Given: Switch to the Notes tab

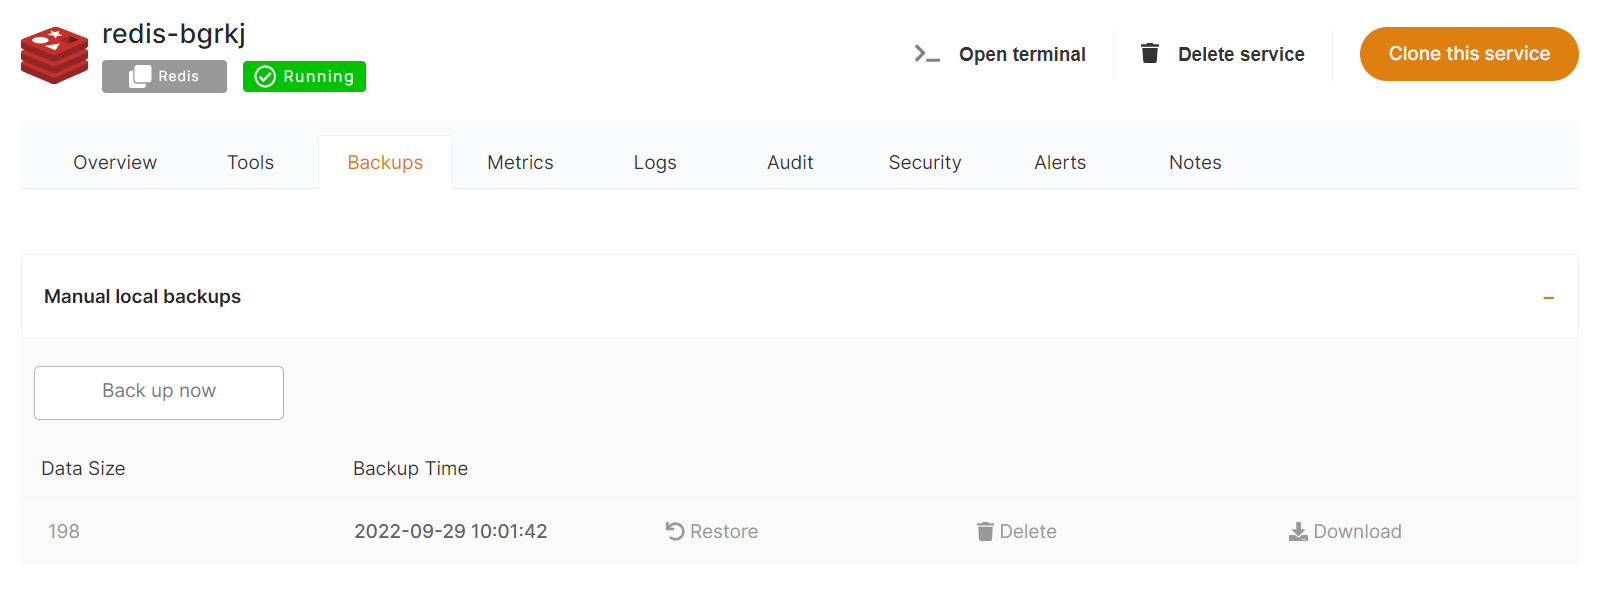Looking at the screenshot, I should point(1195,163).
